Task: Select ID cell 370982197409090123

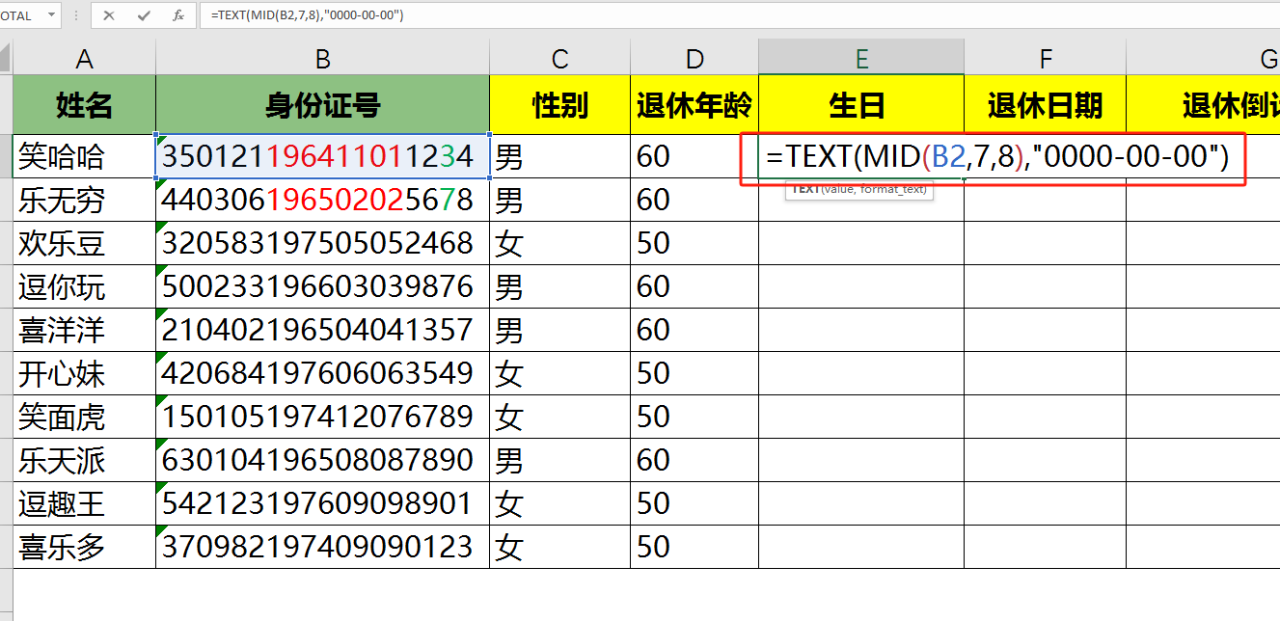Action: [x=322, y=547]
